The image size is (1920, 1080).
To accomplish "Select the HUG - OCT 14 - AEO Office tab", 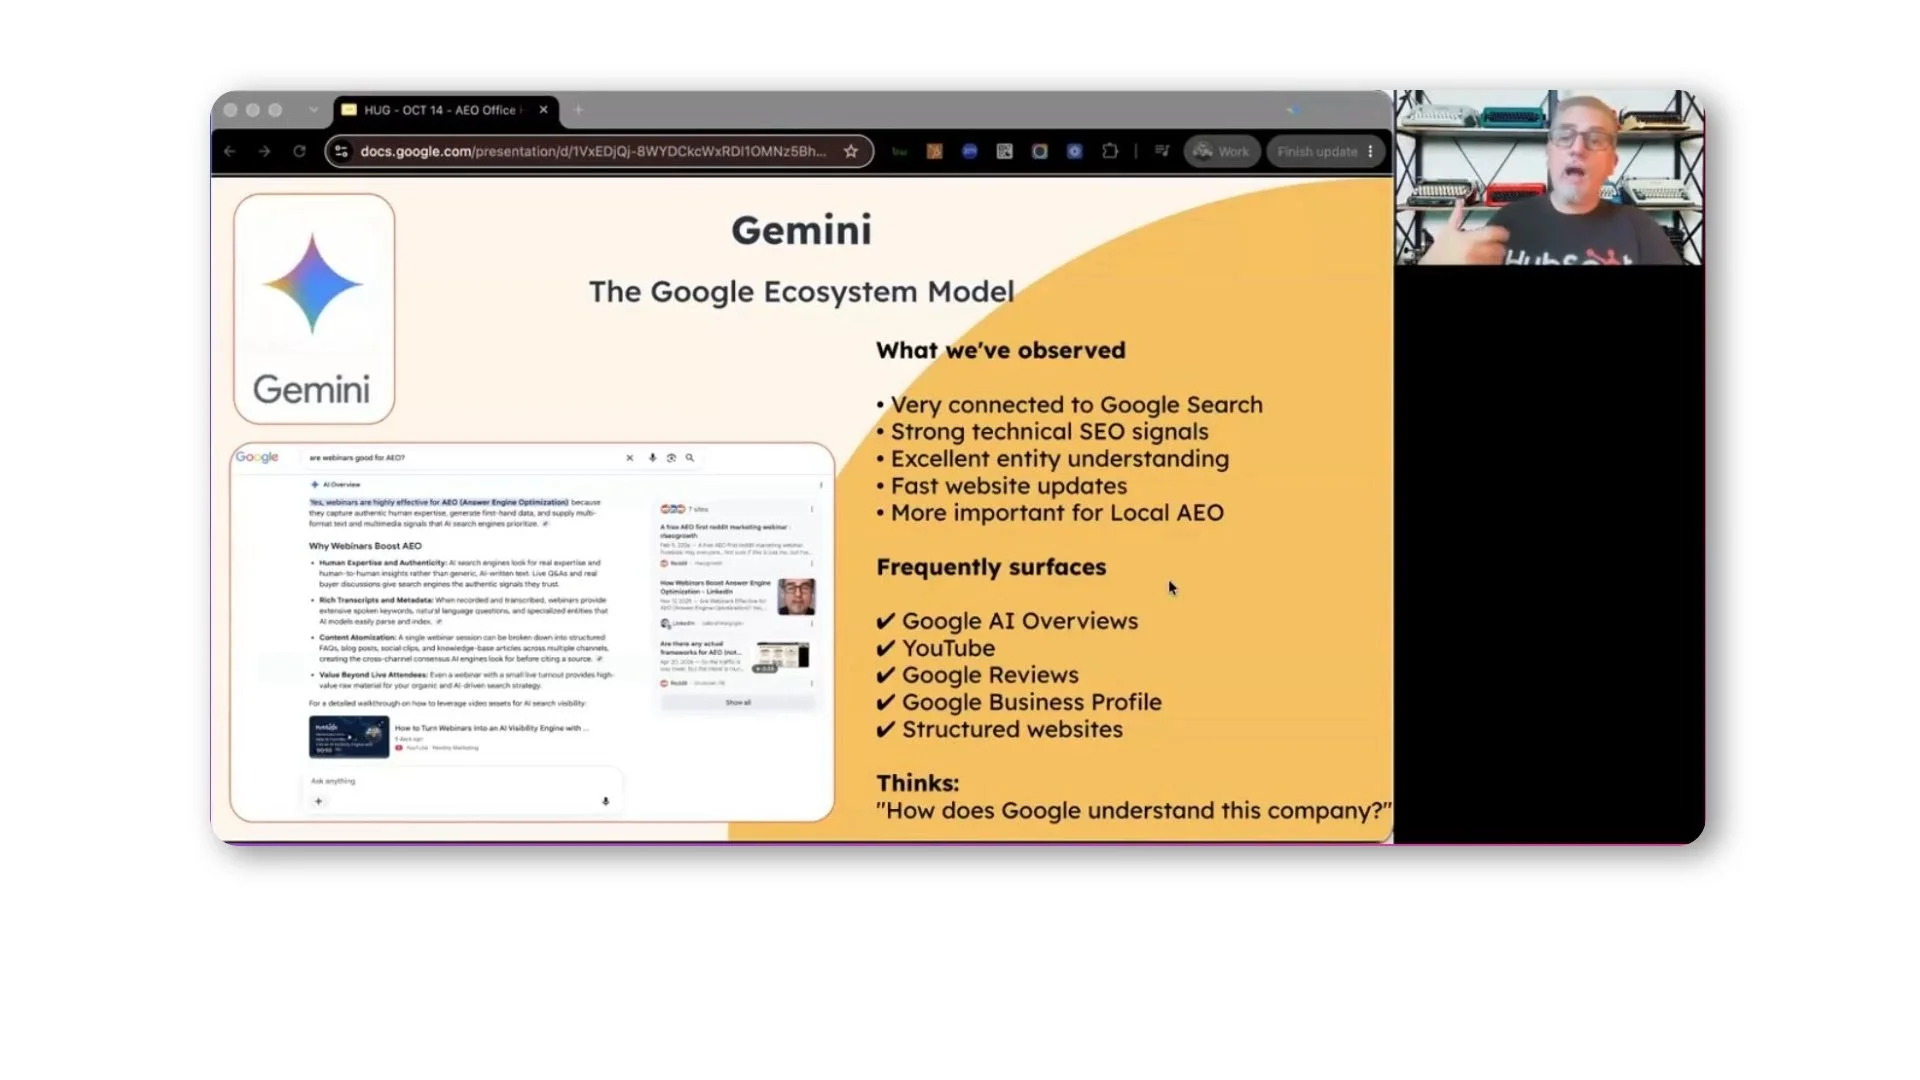I will coord(440,110).
